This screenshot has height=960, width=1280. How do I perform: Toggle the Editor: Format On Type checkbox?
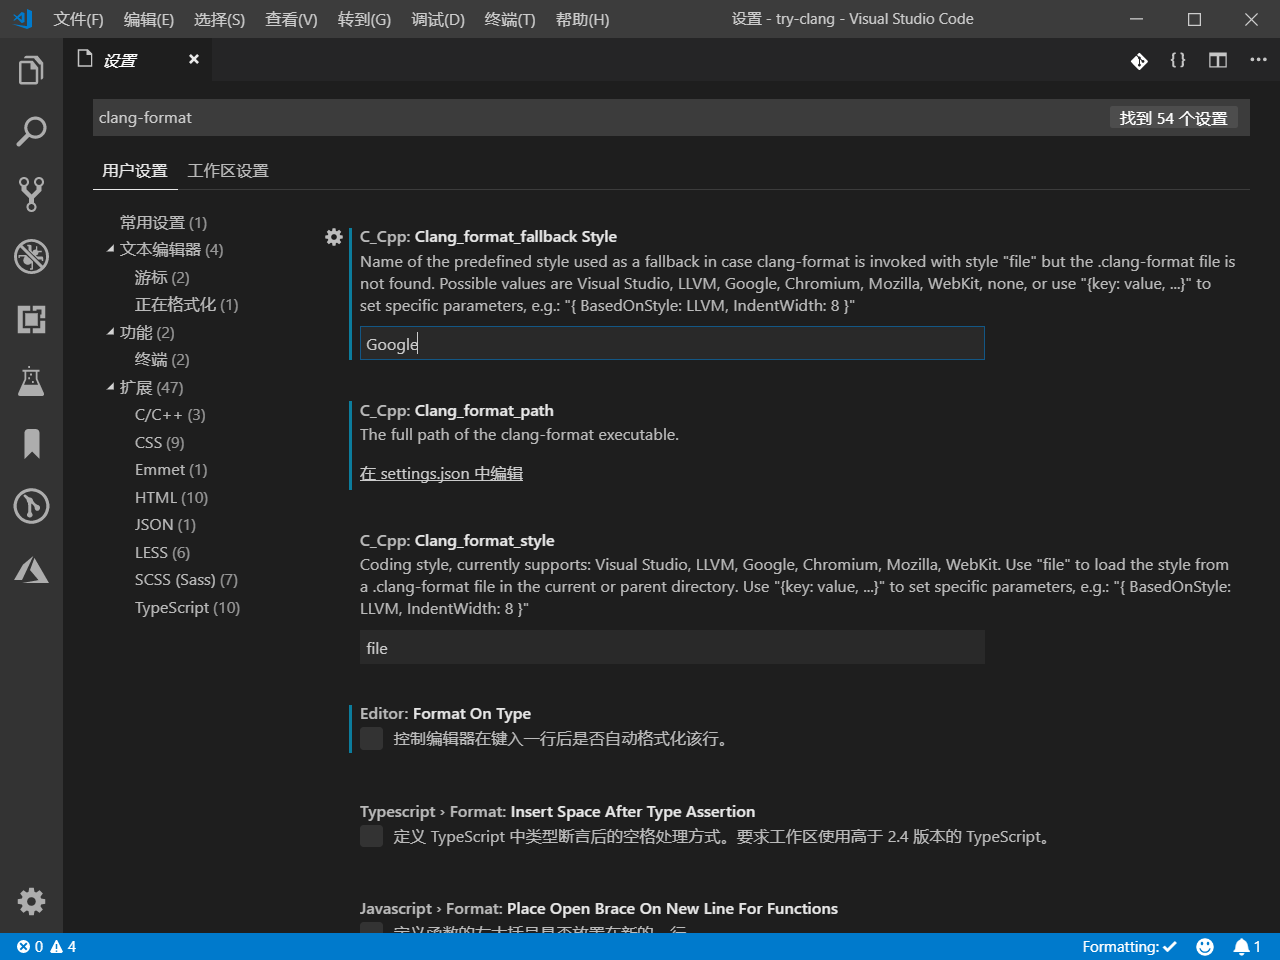(x=370, y=739)
